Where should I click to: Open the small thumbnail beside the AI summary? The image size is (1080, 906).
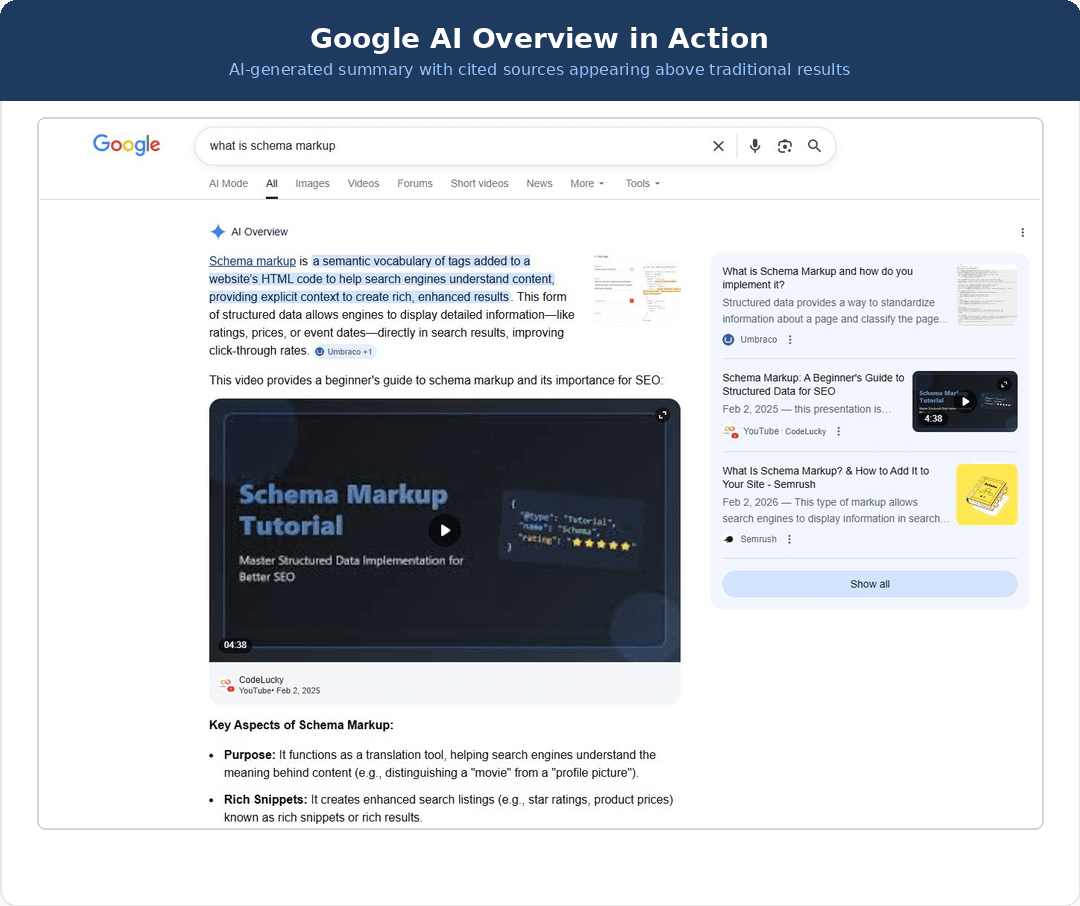tap(637, 289)
